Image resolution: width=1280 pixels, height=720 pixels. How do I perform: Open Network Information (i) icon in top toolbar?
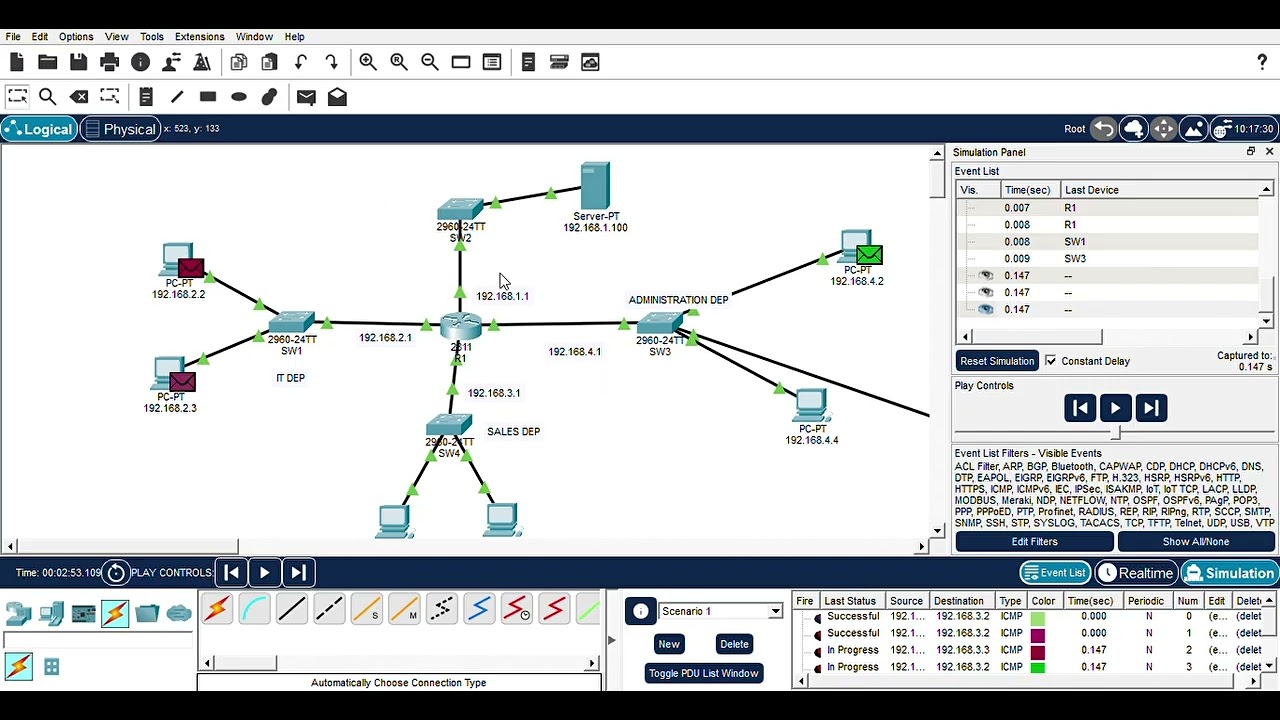coord(140,62)
